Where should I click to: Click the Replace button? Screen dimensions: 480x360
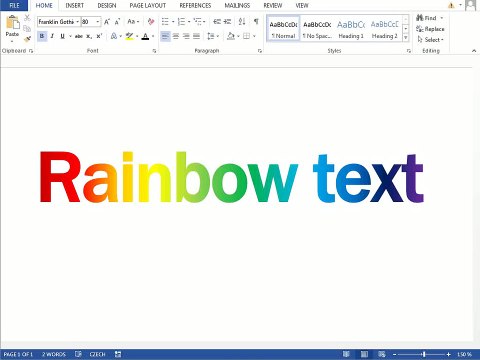click(430, 29)
